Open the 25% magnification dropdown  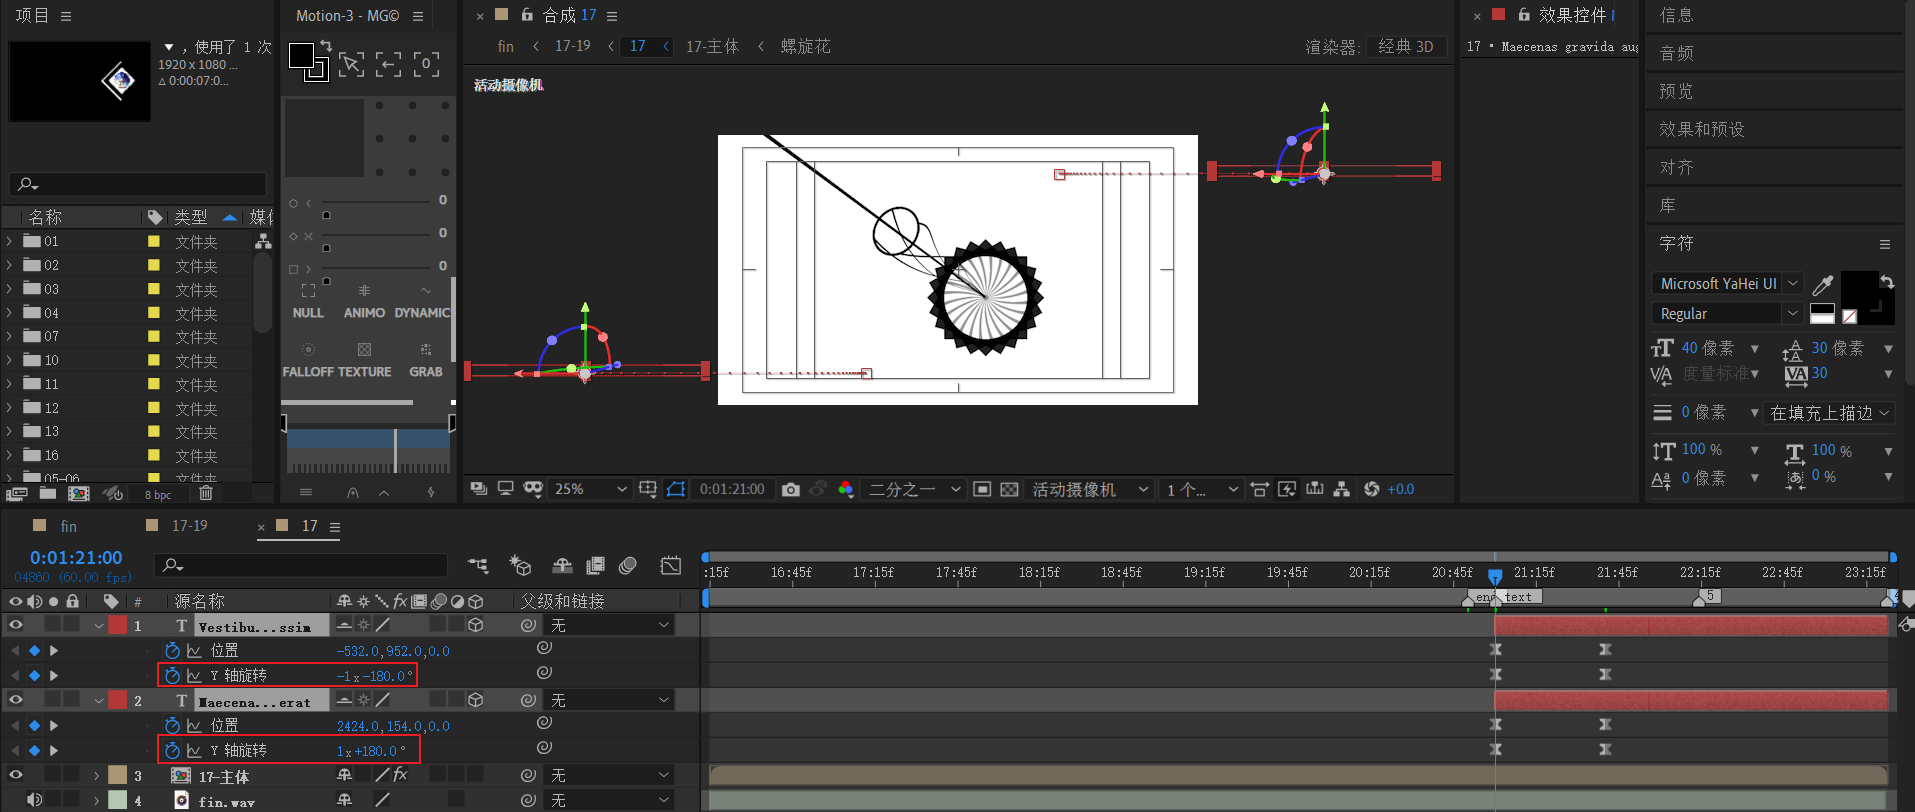pyautogui.click(x=591, y=489)
